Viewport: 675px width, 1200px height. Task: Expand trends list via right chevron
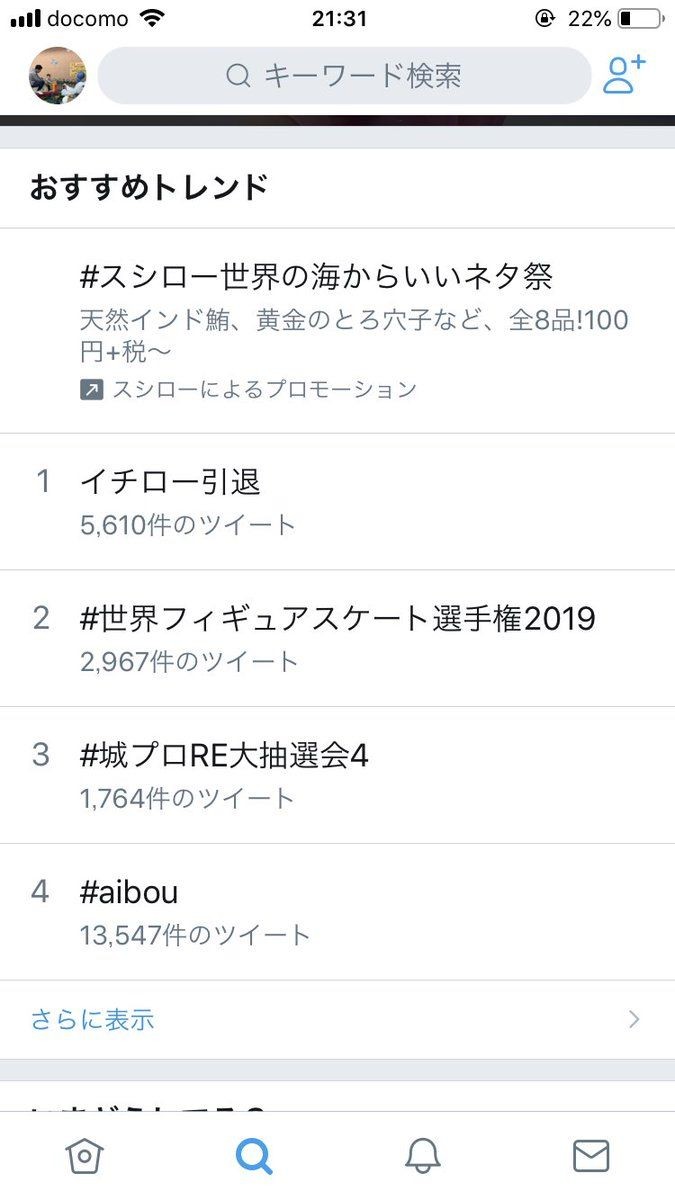(633, 1019)
